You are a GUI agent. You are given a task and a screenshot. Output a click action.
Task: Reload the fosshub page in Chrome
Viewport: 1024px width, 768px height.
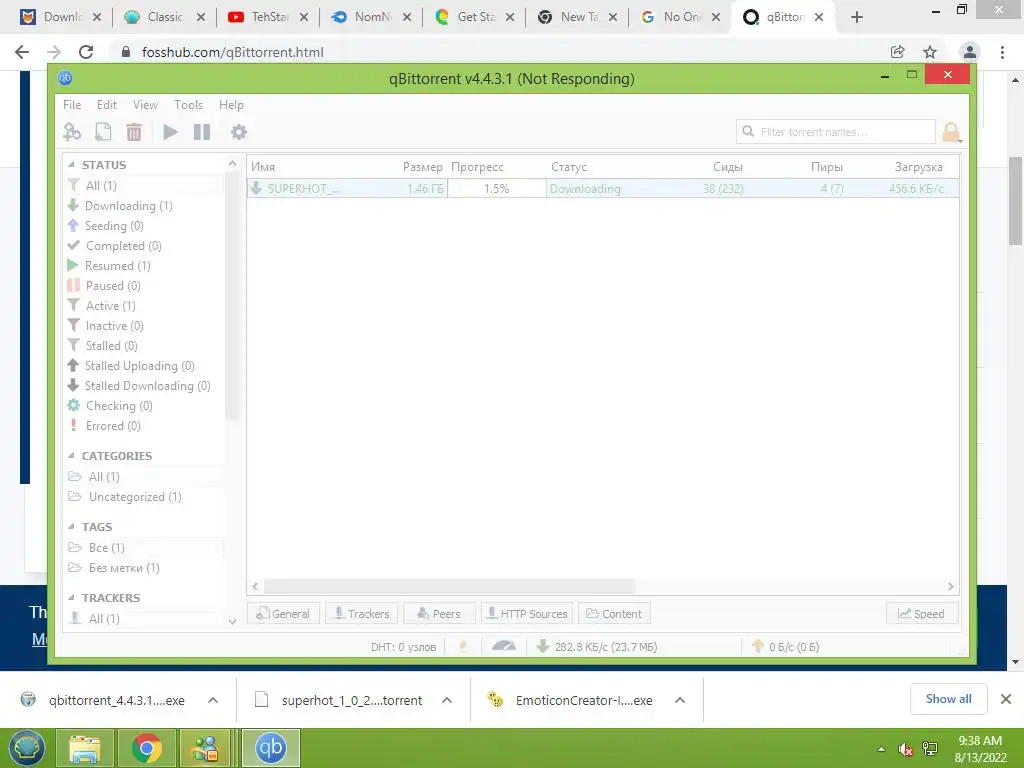[x=86, y=52]
